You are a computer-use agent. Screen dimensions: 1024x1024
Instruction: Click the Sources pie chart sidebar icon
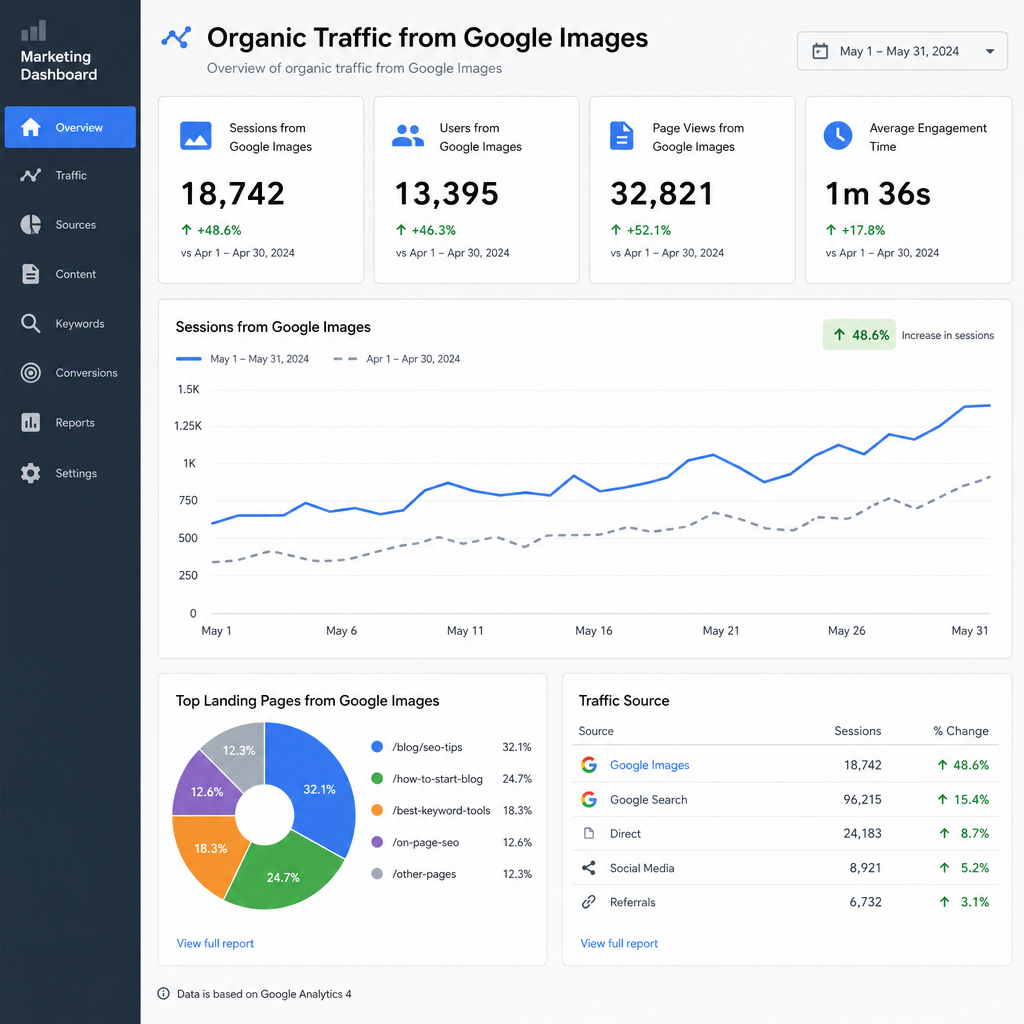(31, 225)
